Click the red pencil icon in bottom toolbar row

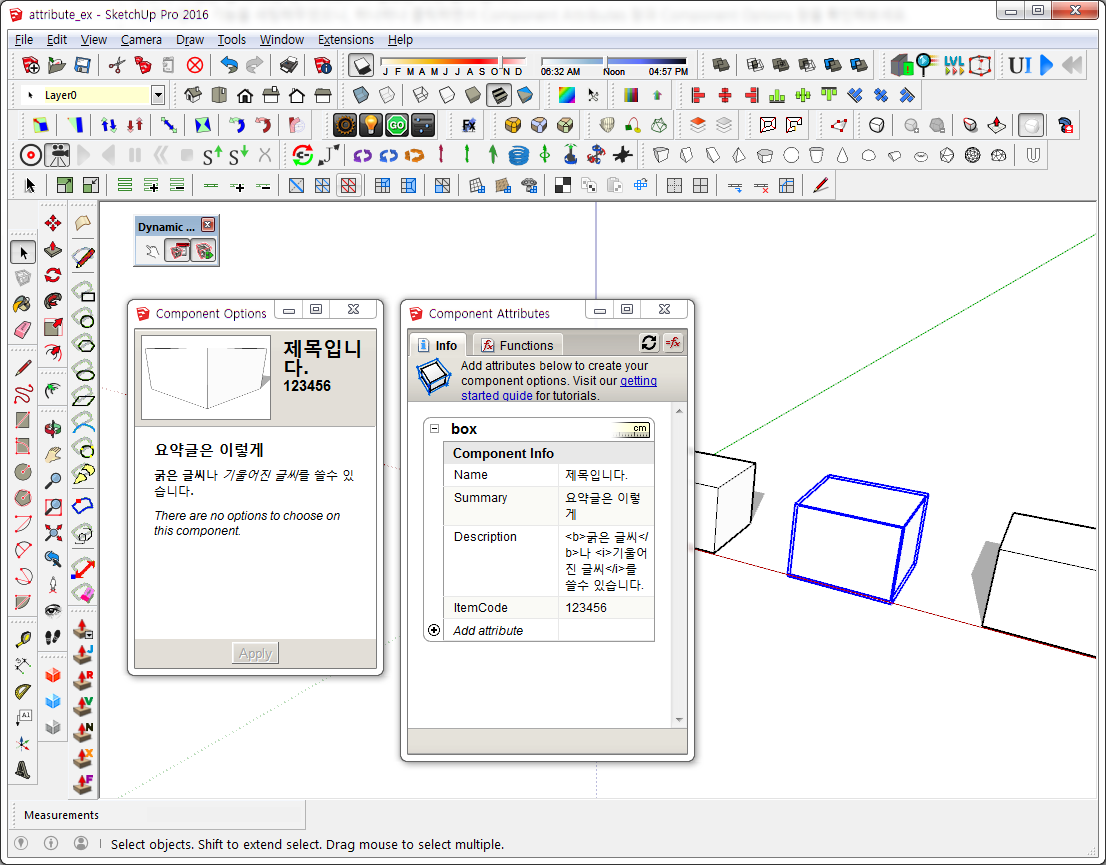[820, 186]
